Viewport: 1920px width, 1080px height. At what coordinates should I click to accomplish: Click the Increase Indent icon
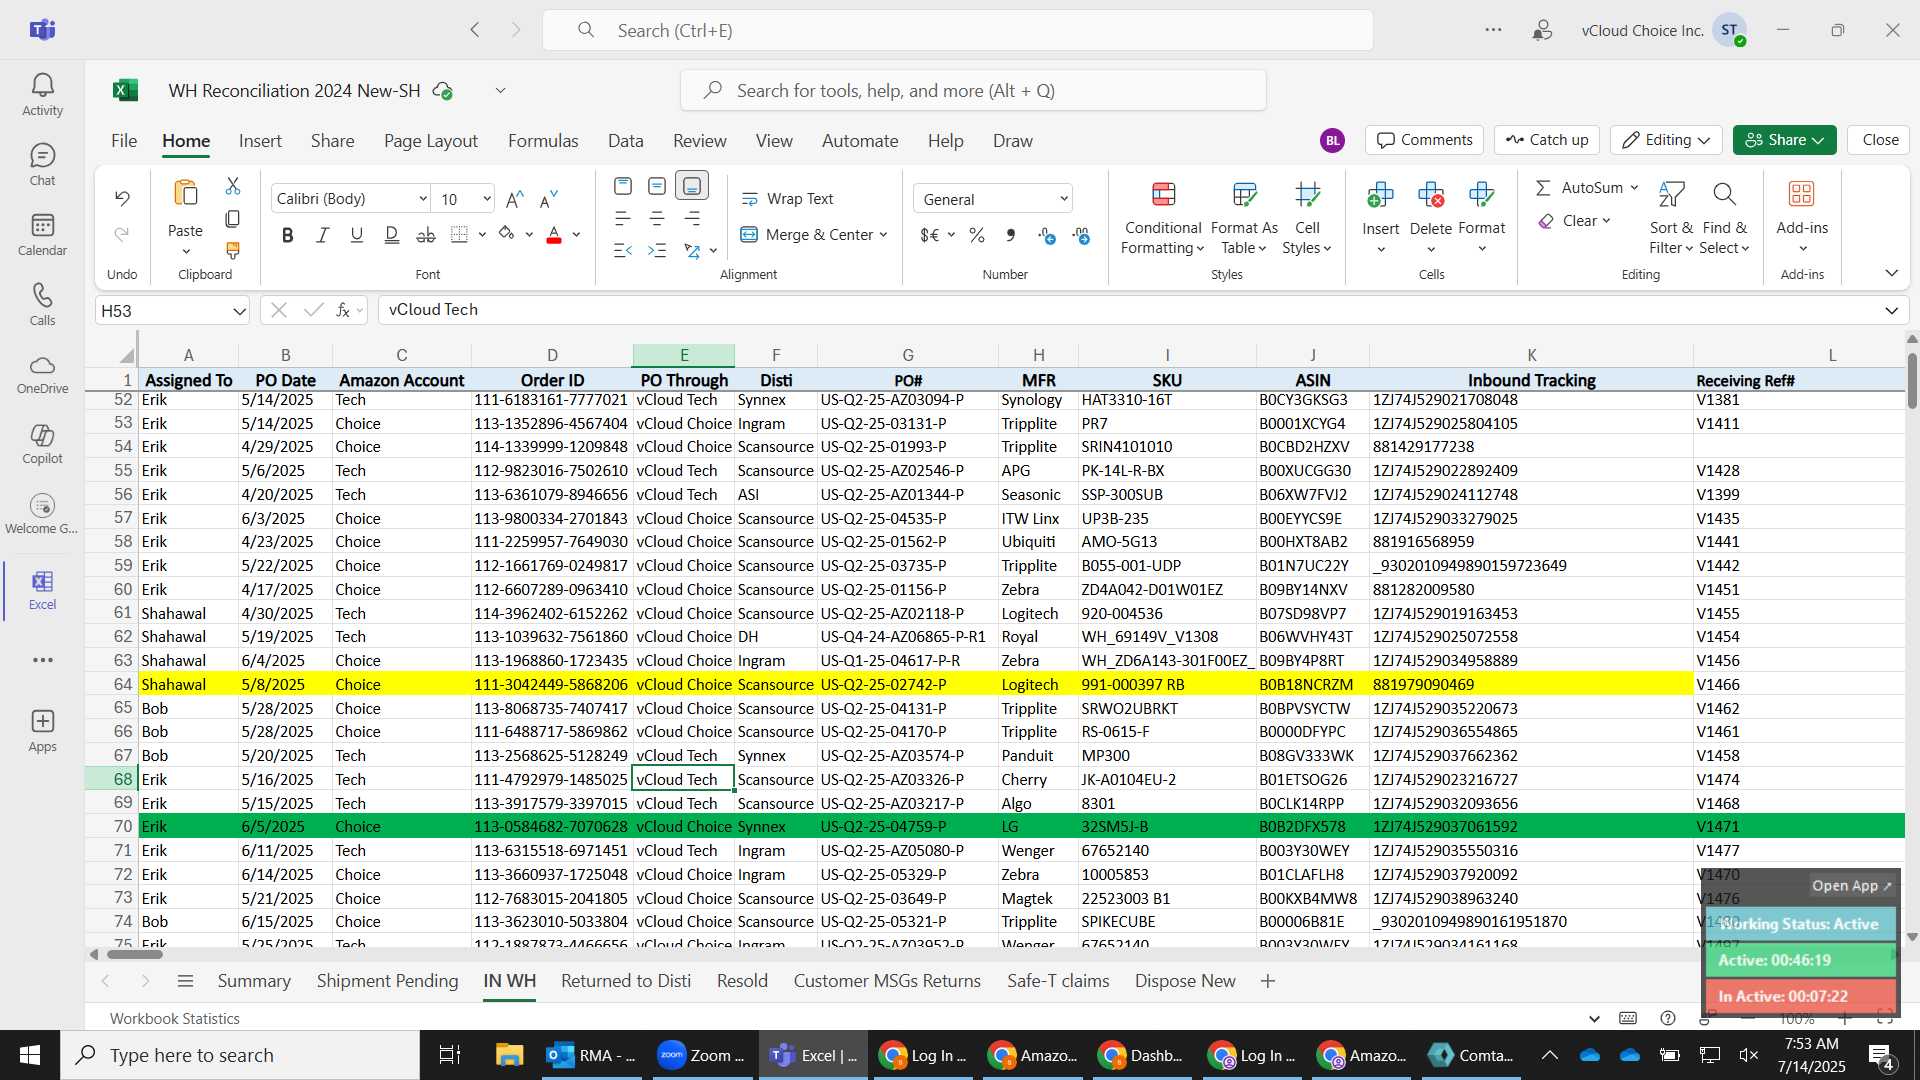(x=657, y=250)
